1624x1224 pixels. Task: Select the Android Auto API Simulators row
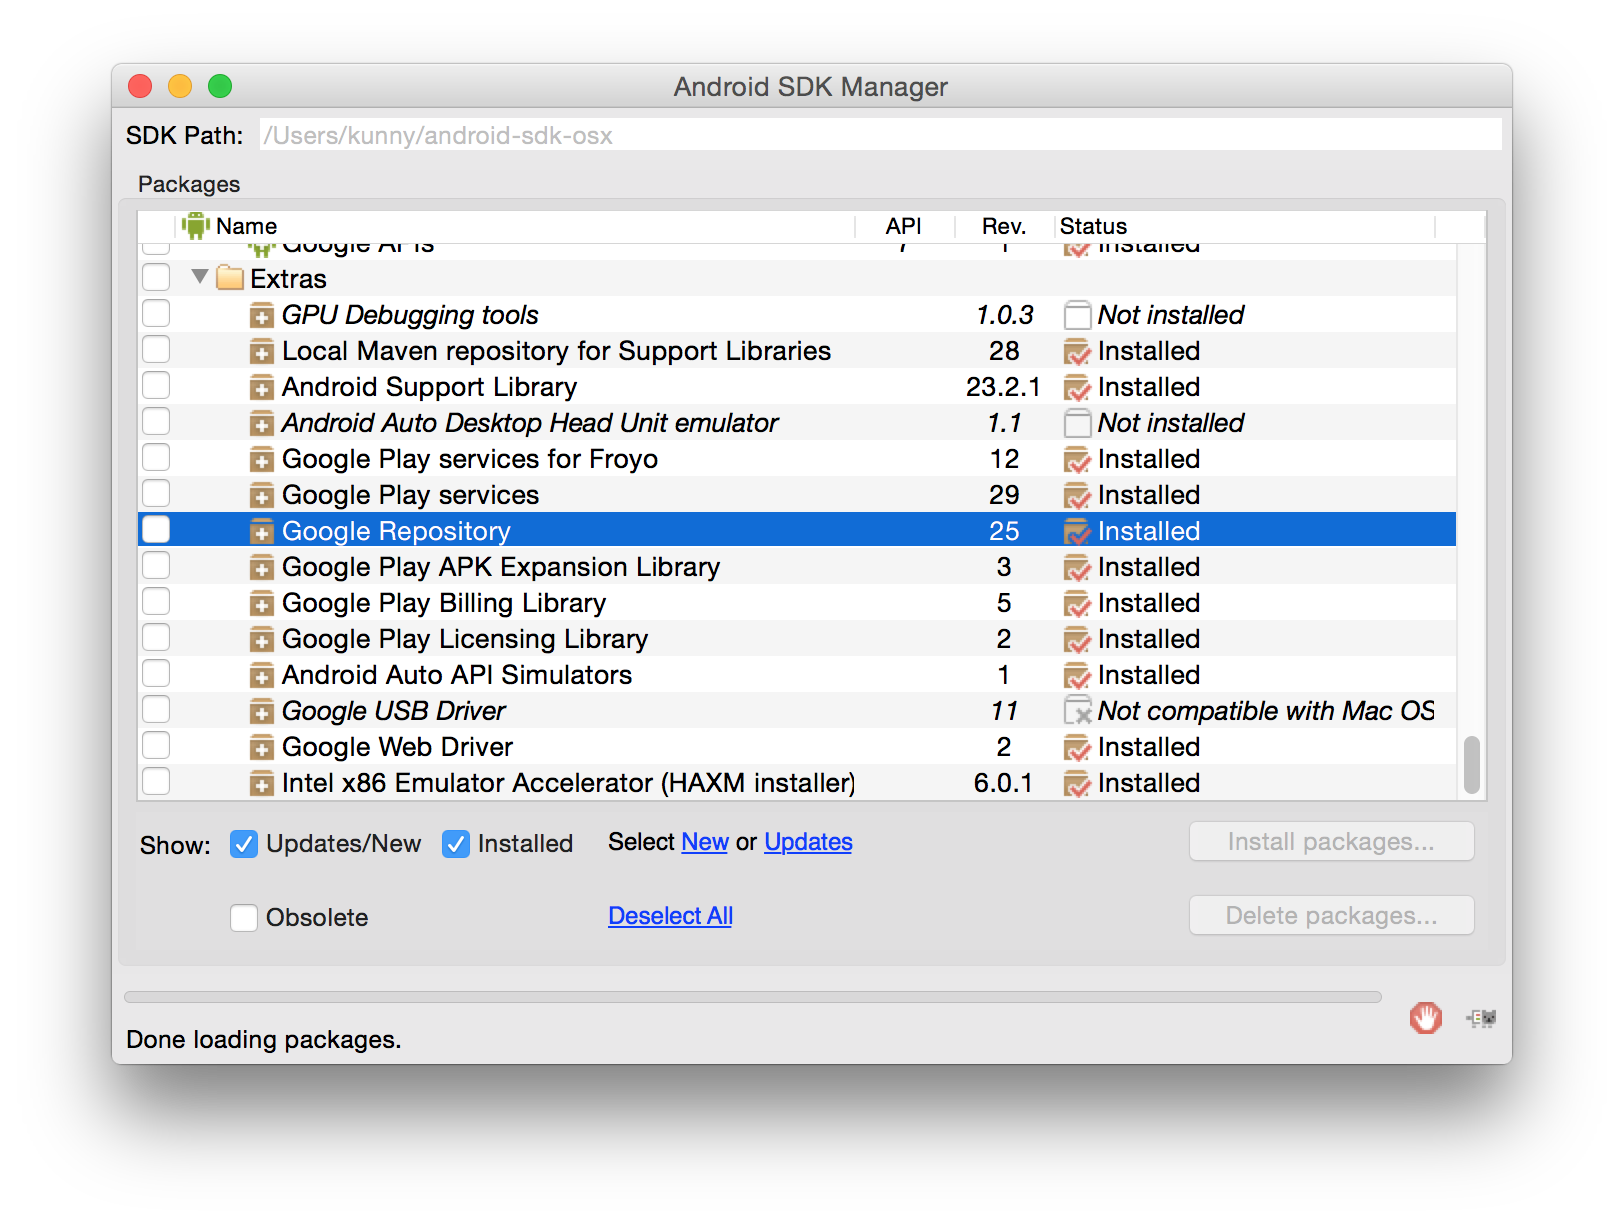point(797,675)
